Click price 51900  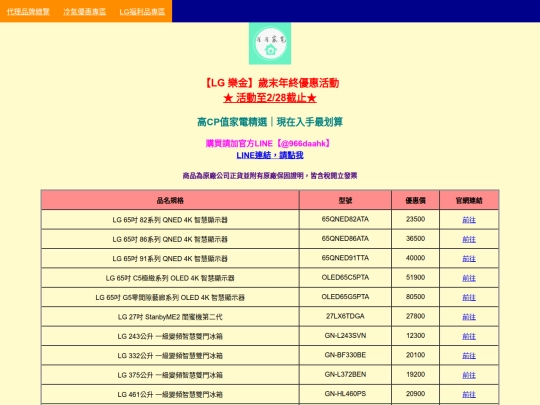[x=415, y=277]
